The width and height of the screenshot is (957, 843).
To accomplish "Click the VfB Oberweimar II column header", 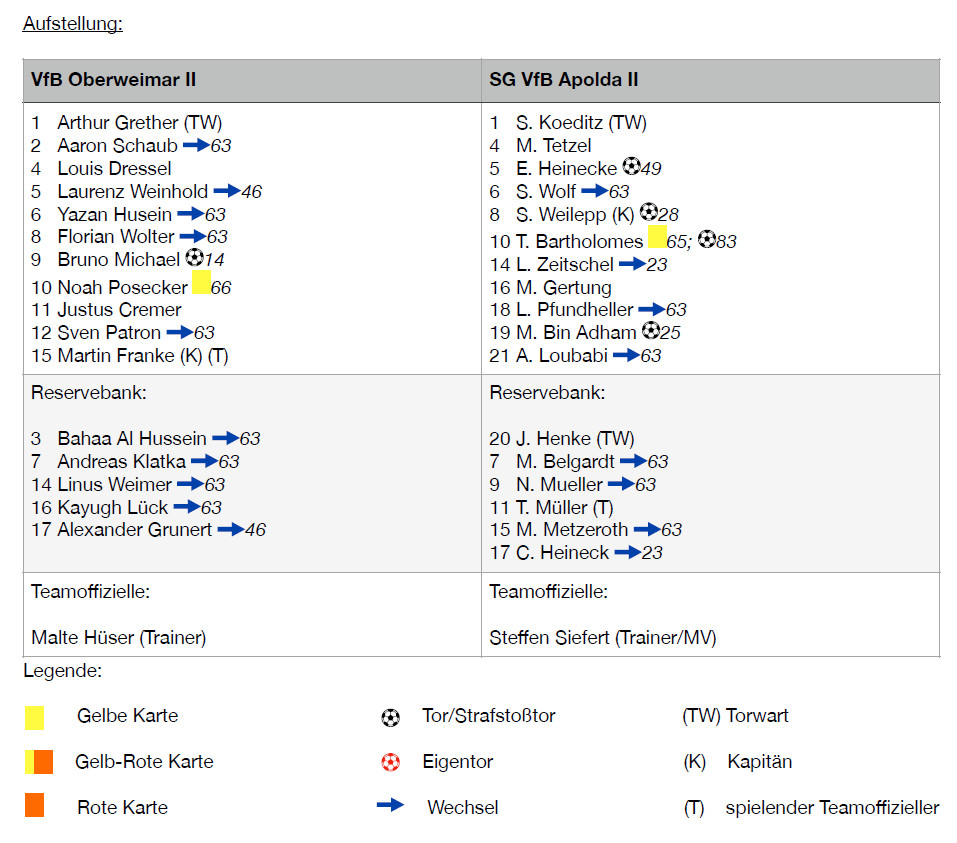I will [x=113, y=80].
